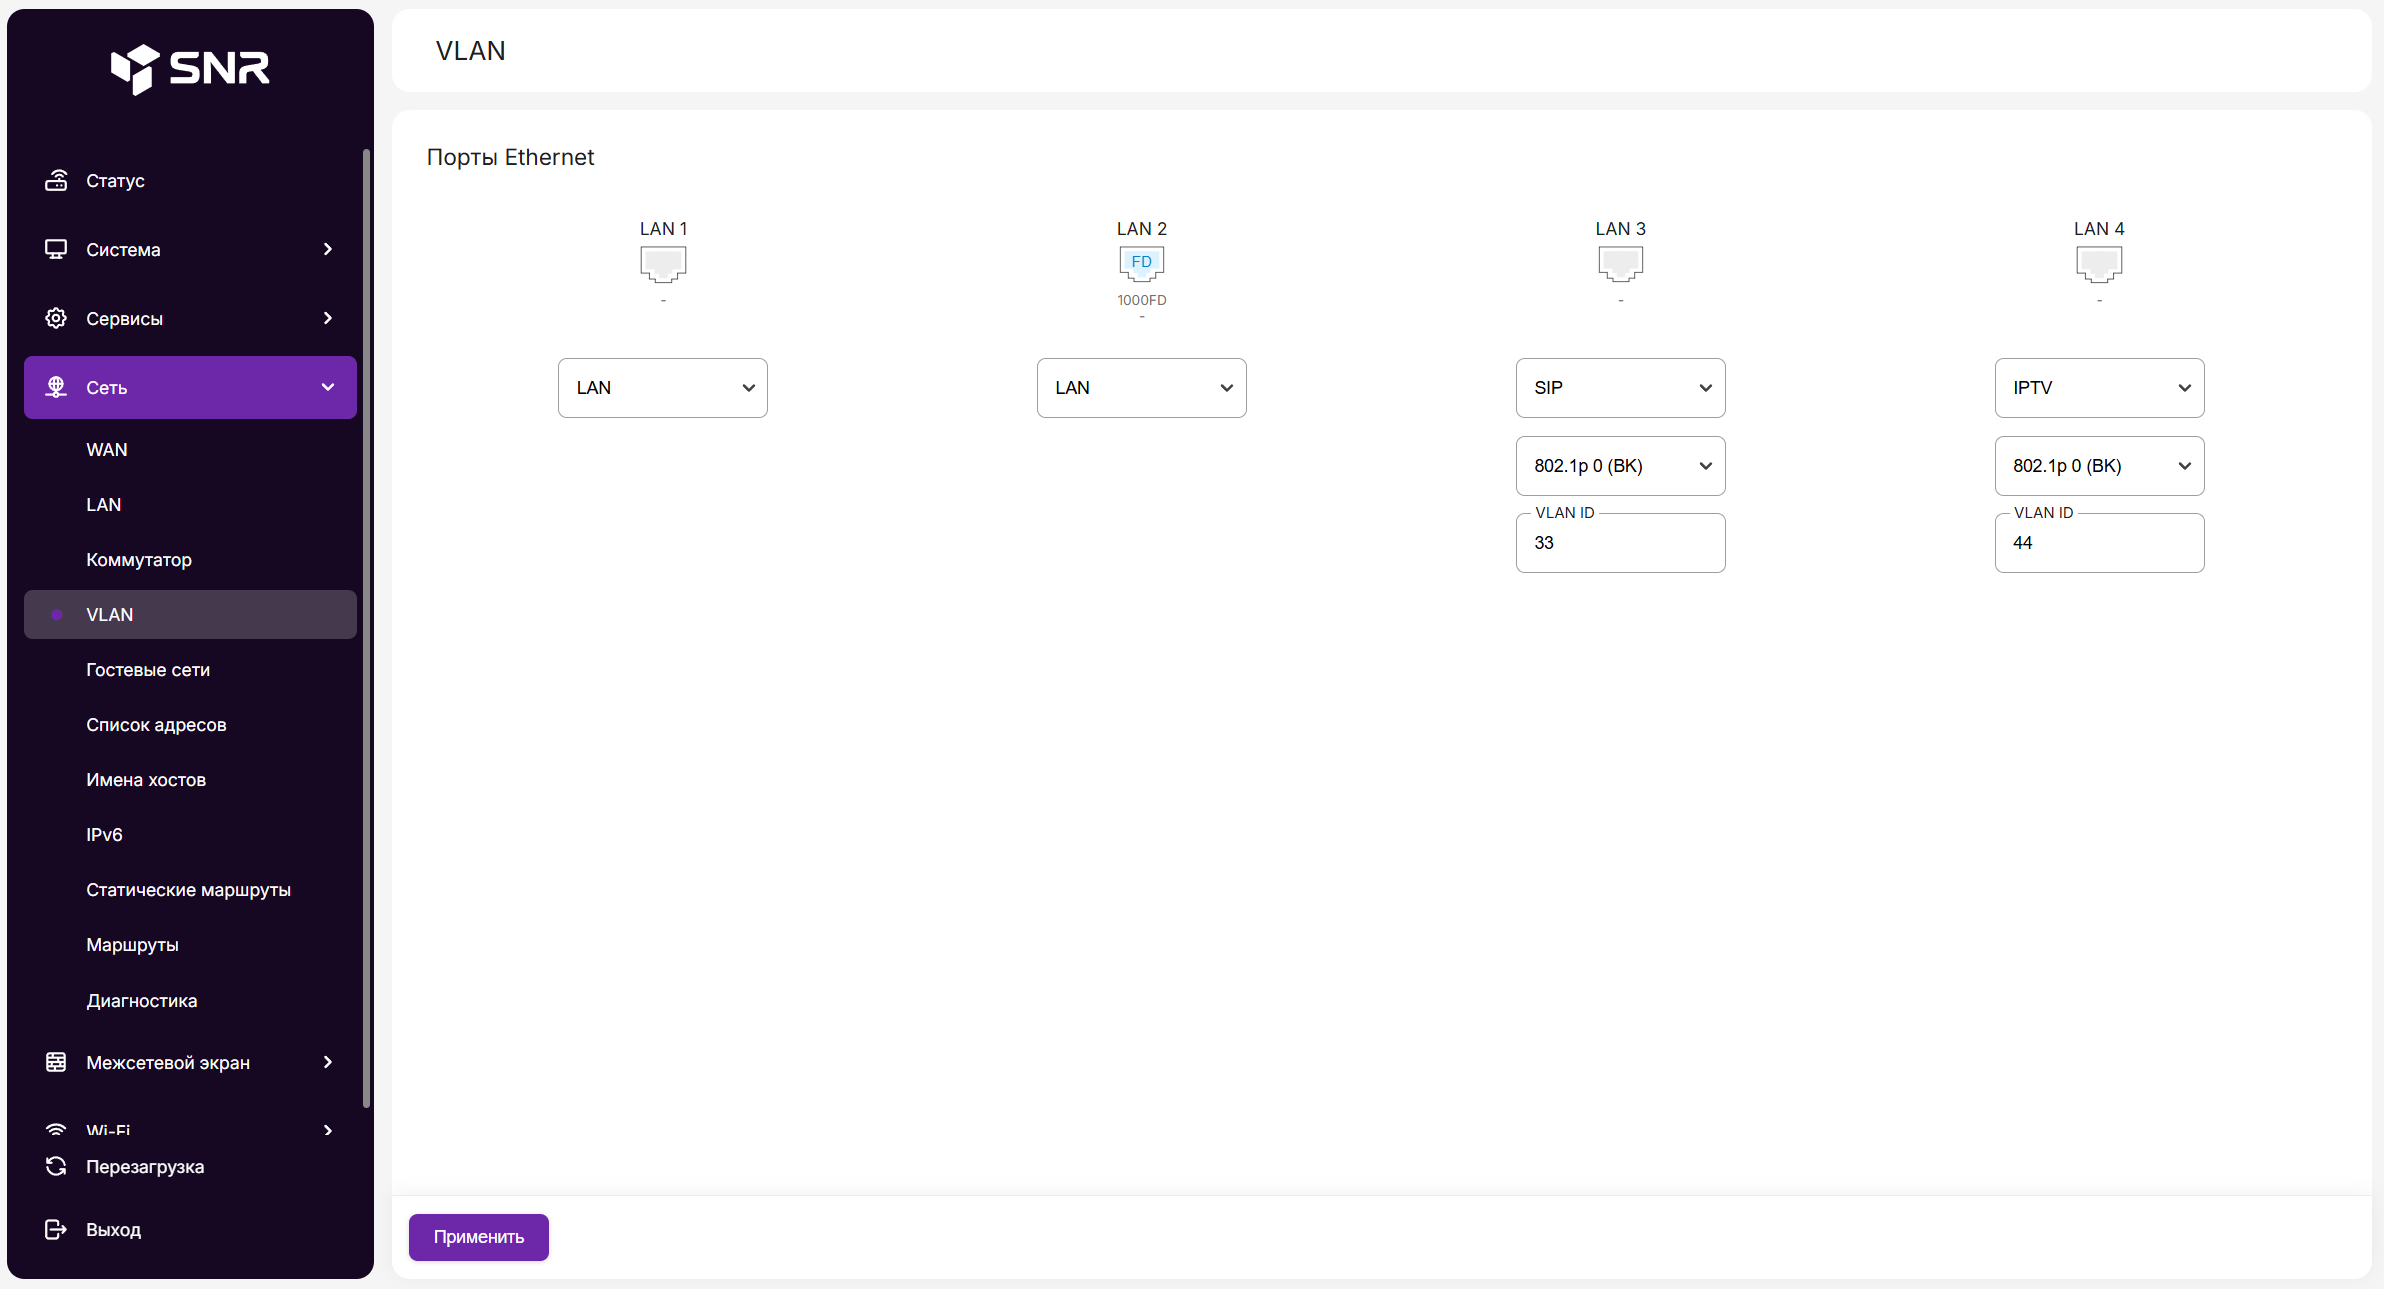Click the Status router icon

click(x=56, y=181)
